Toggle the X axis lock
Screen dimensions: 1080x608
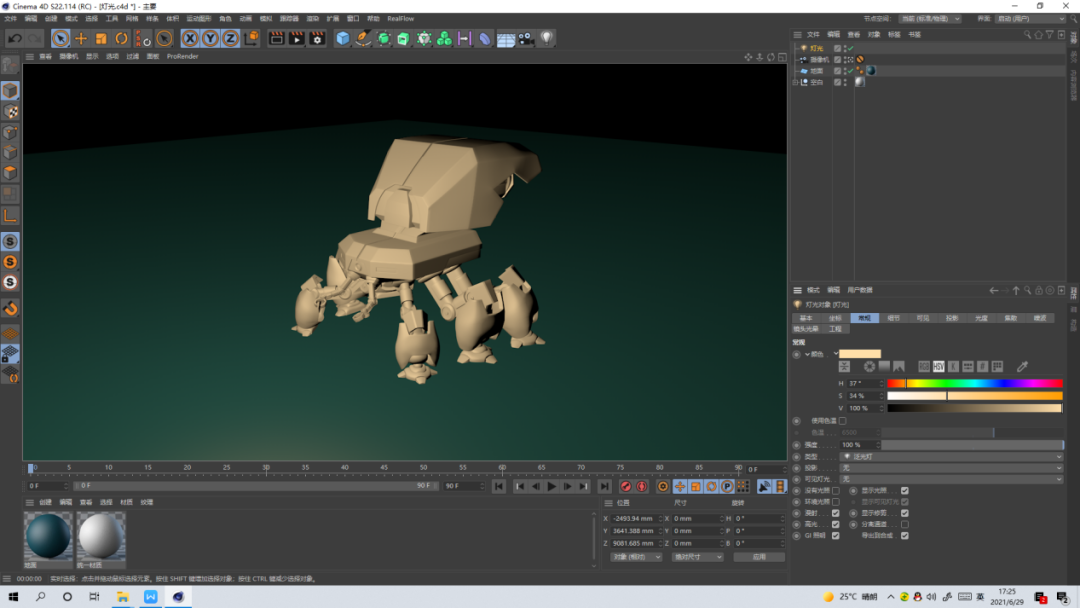point(189,39)
